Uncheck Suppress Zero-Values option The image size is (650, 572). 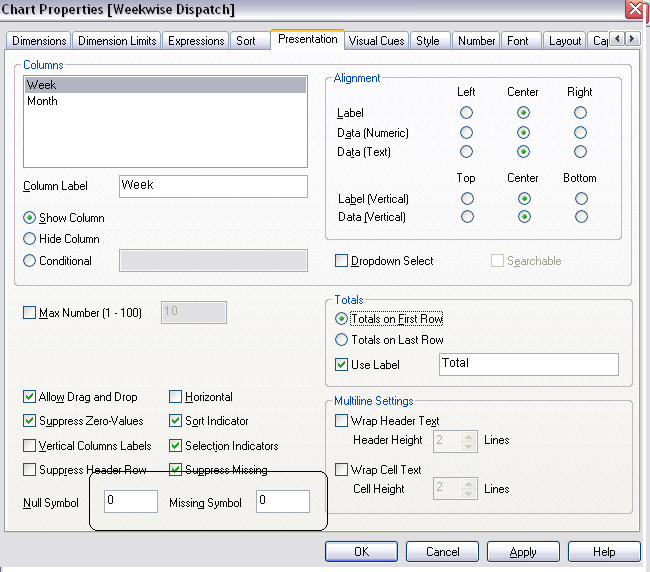(30, 421)
